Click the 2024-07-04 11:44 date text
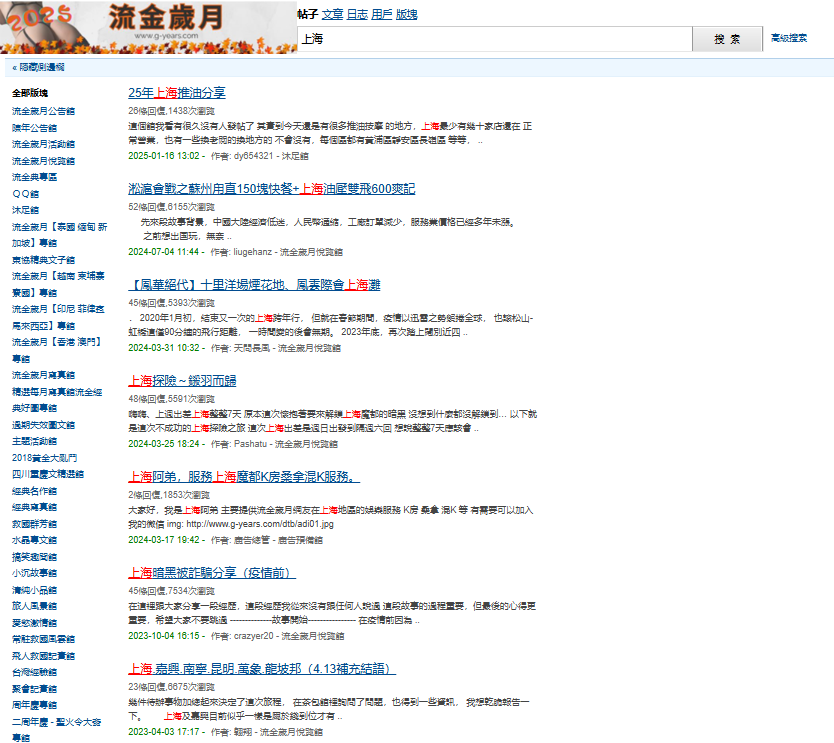 click(163, 252)
